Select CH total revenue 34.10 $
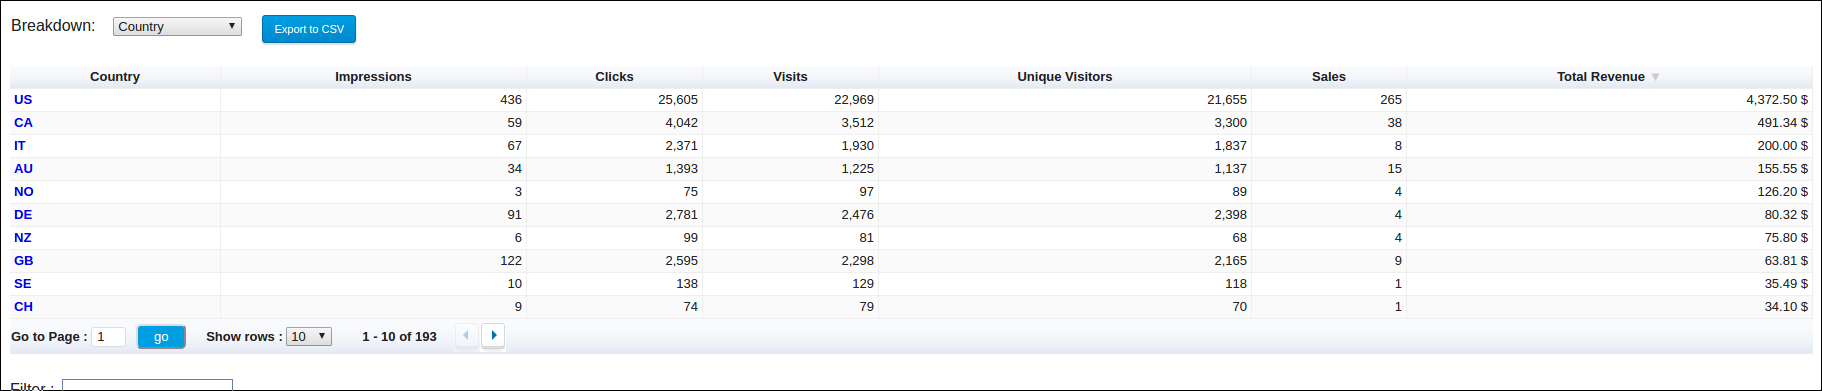Image resolution: width=1822 pixels, height=391 pixels. (1786, 307)
